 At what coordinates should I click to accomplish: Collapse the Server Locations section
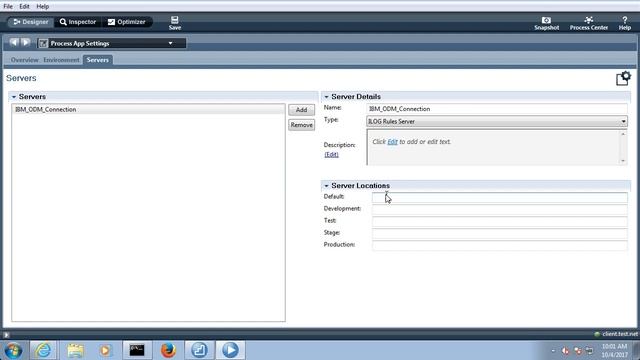(326, 186)
